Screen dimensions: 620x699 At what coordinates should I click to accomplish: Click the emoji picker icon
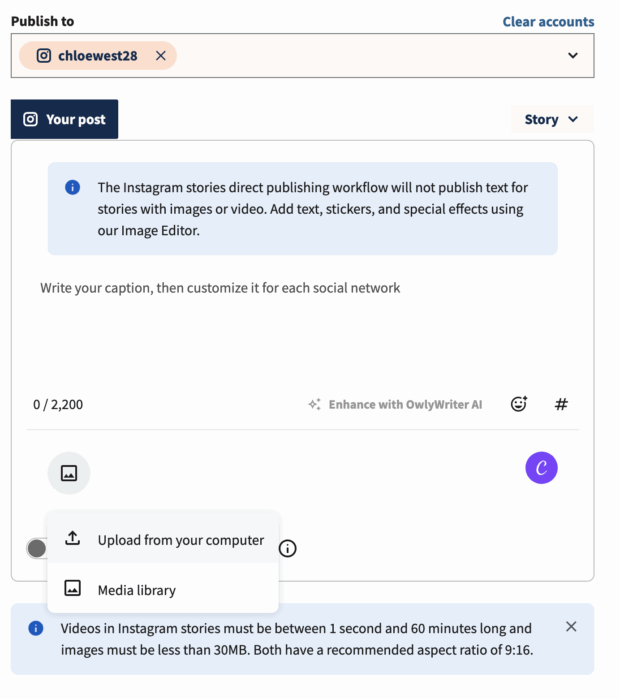[x=518, y=404]
